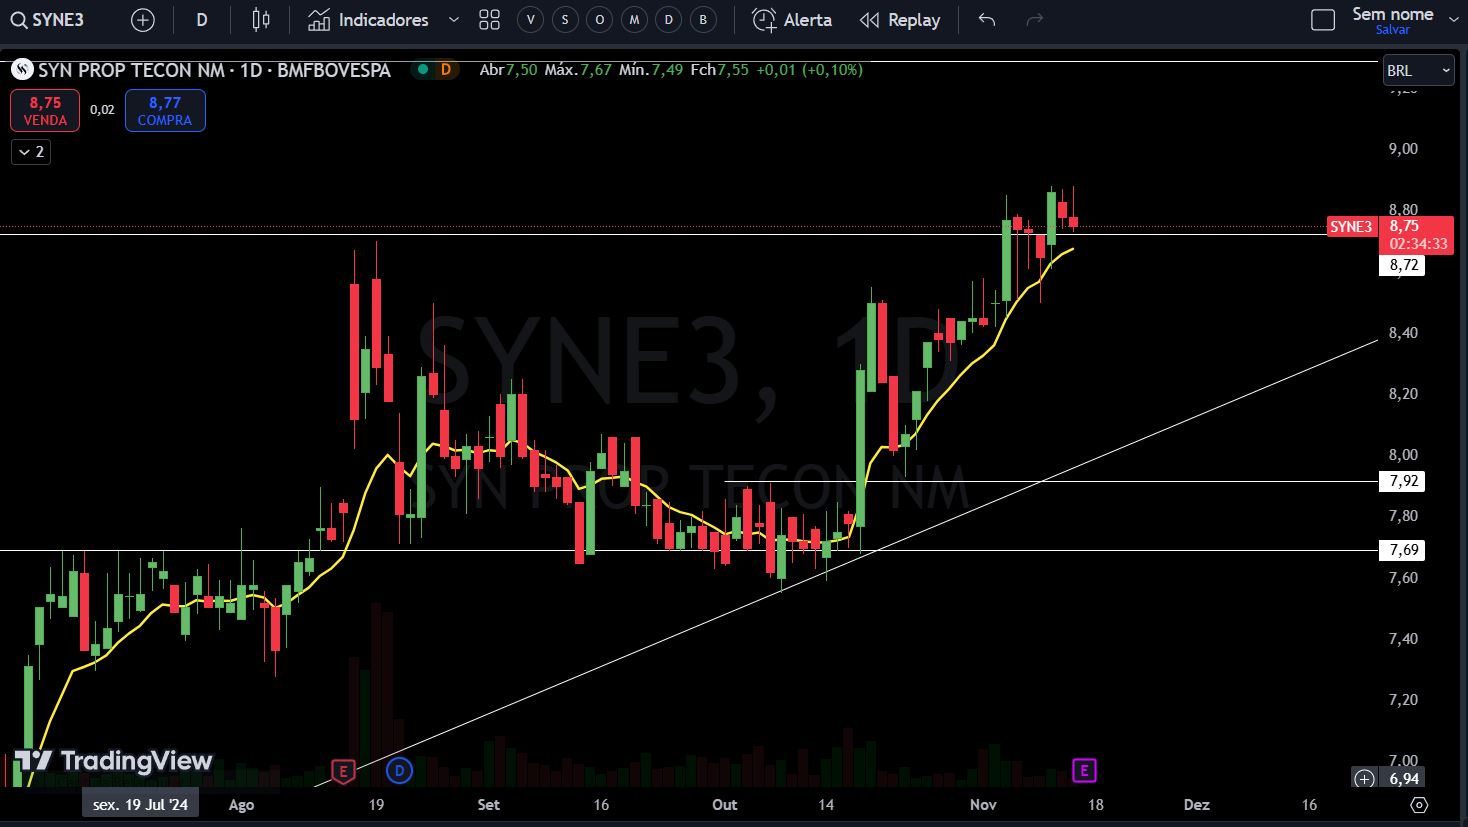Screen dimensions: 1468x827
Task: Undo the last chart action
Action: [987, 20]
